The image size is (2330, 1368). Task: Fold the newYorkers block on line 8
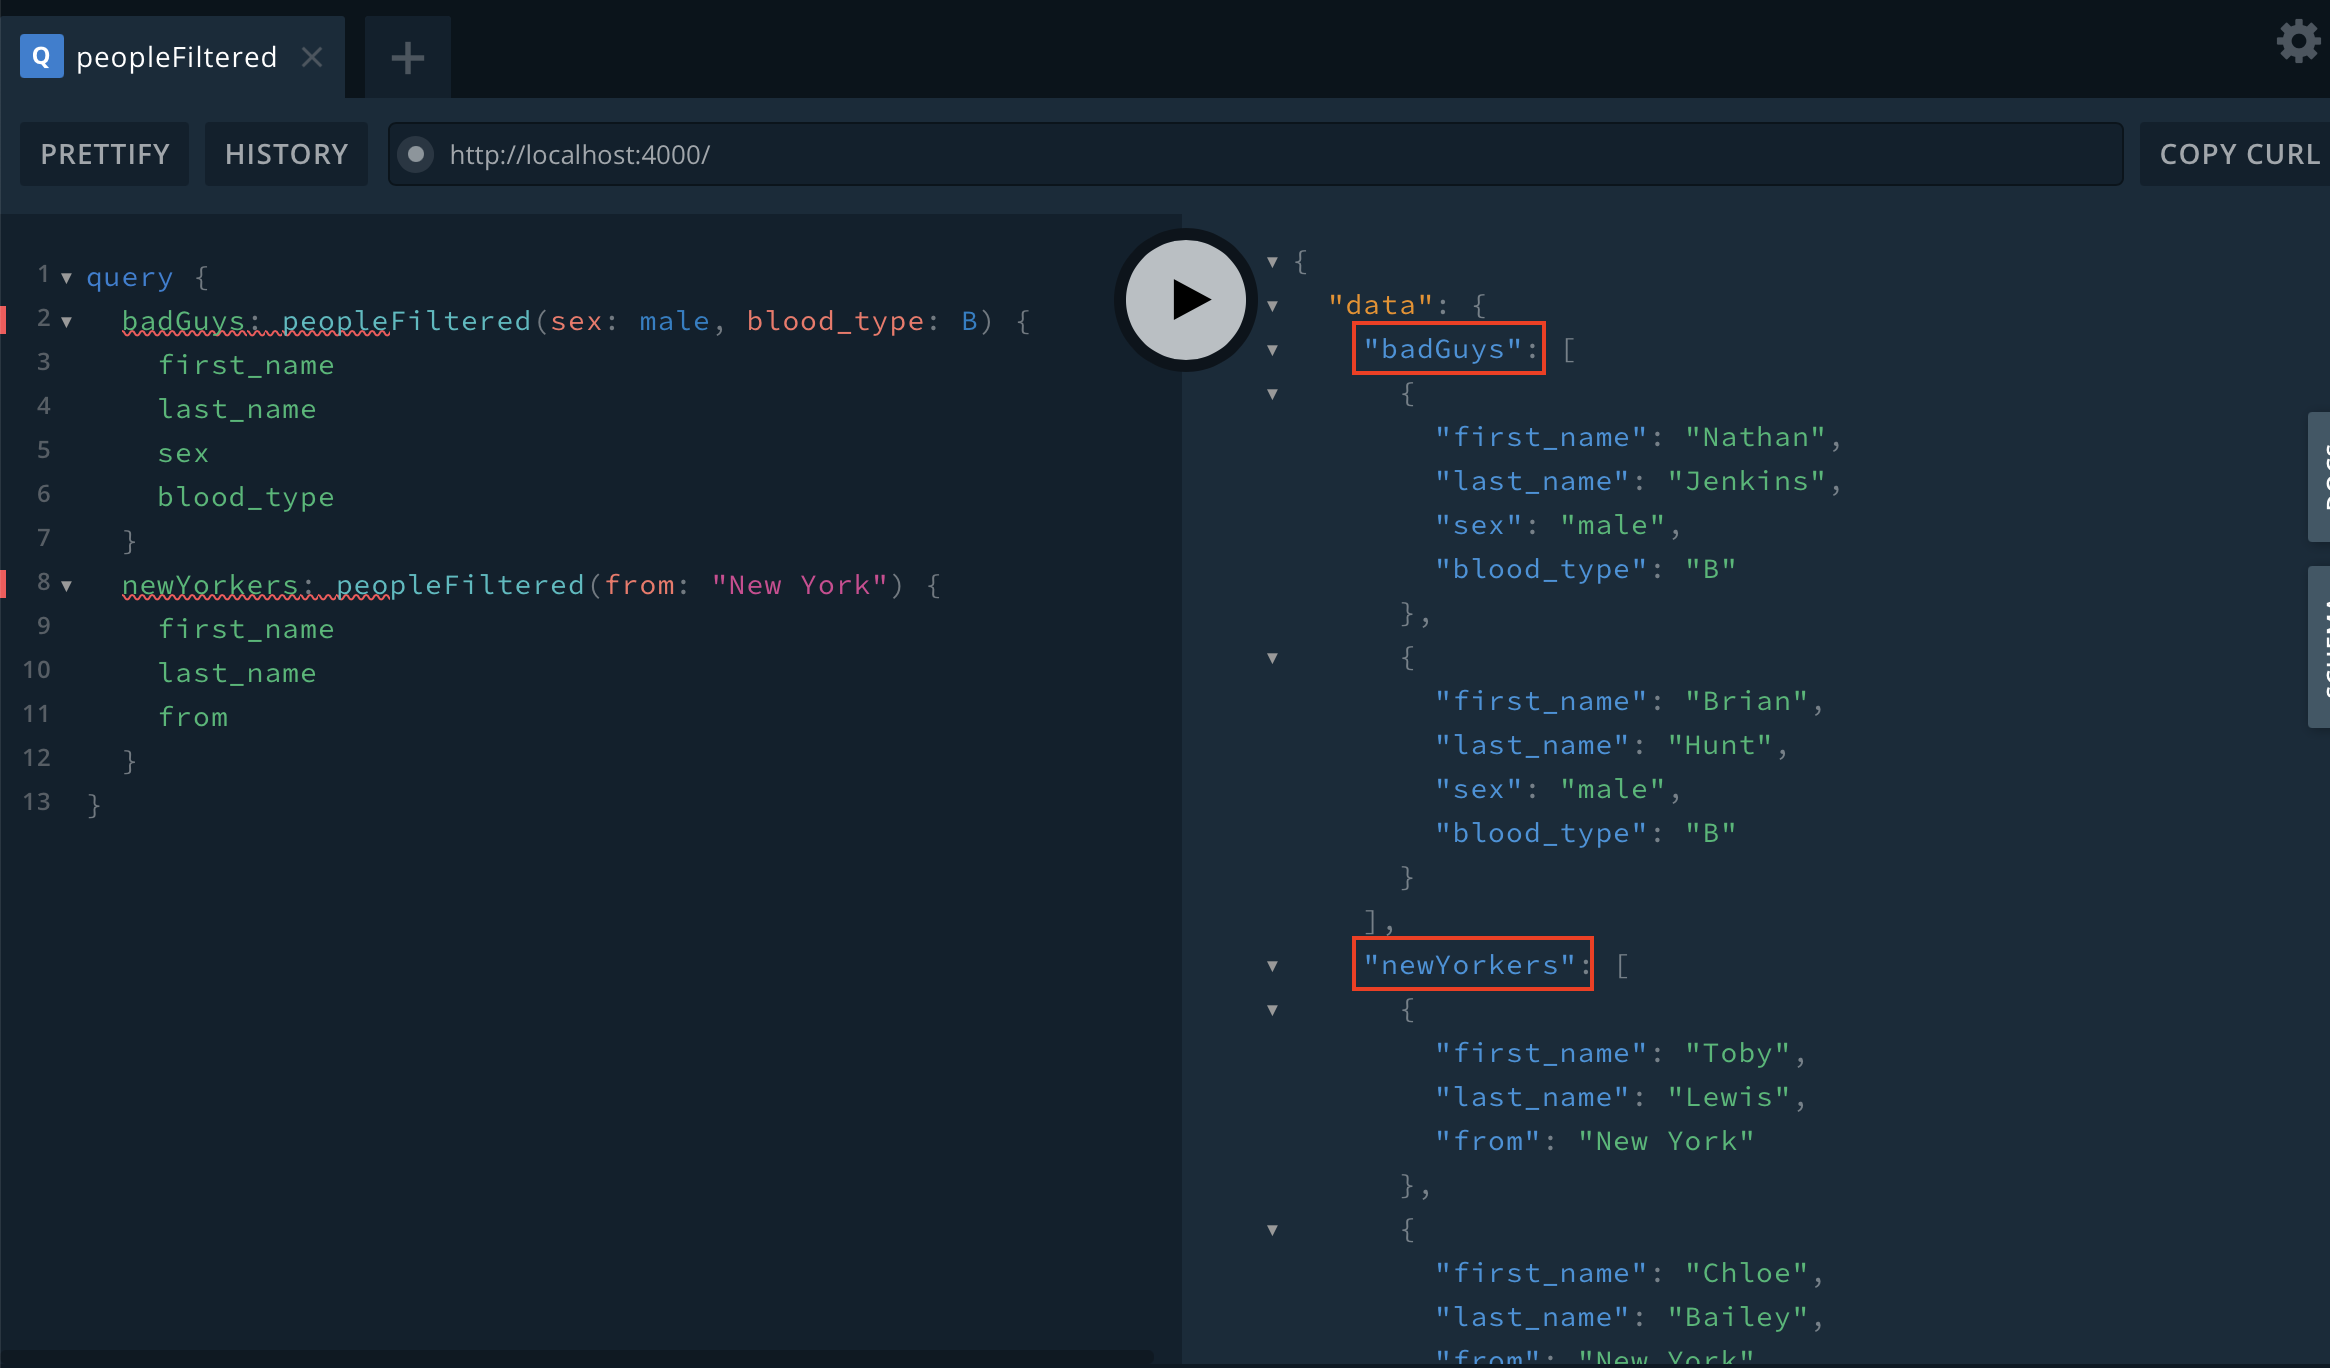pyautogui.click(x=67, y=586)
